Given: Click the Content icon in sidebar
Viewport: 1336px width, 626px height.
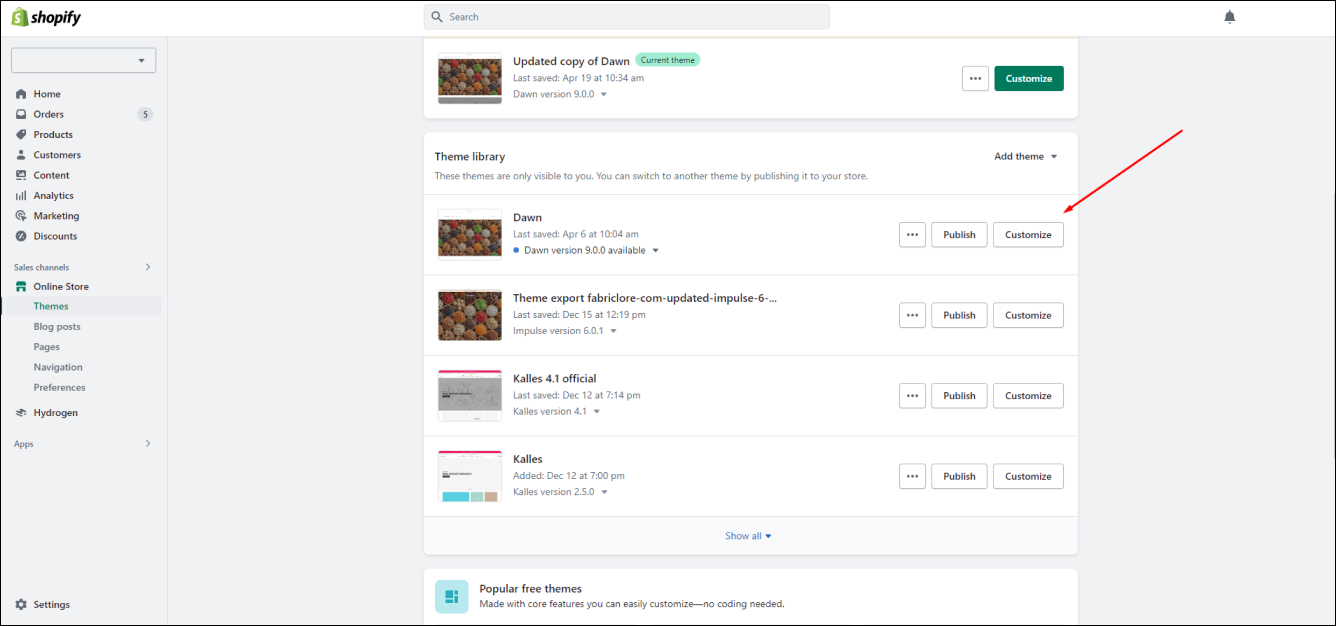Looking at the screenshot, I should point(22,175).
